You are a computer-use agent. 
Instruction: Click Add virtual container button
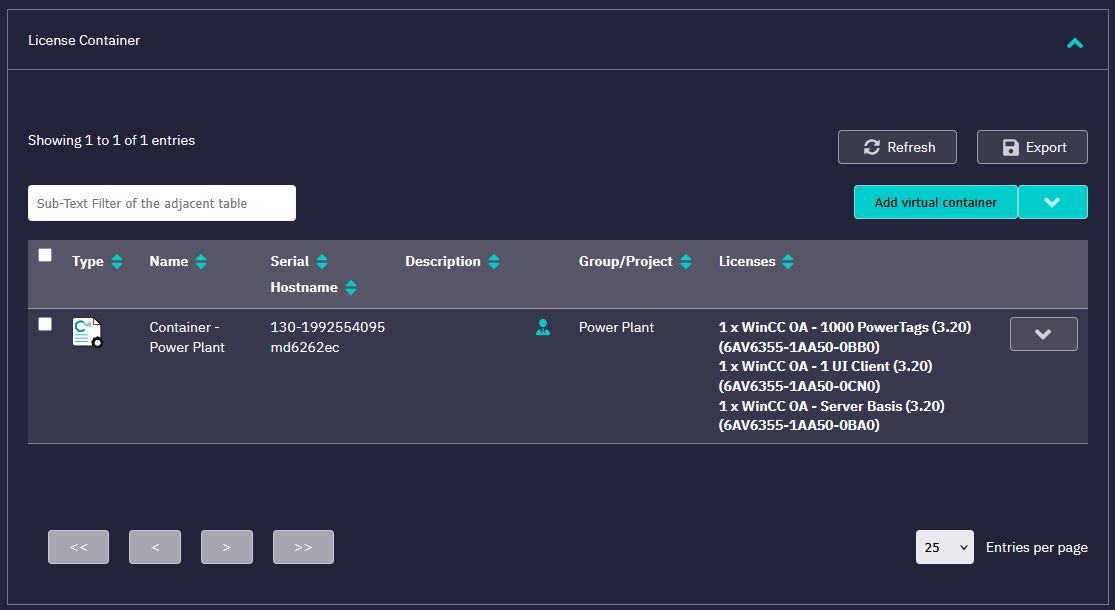point(935,202)
